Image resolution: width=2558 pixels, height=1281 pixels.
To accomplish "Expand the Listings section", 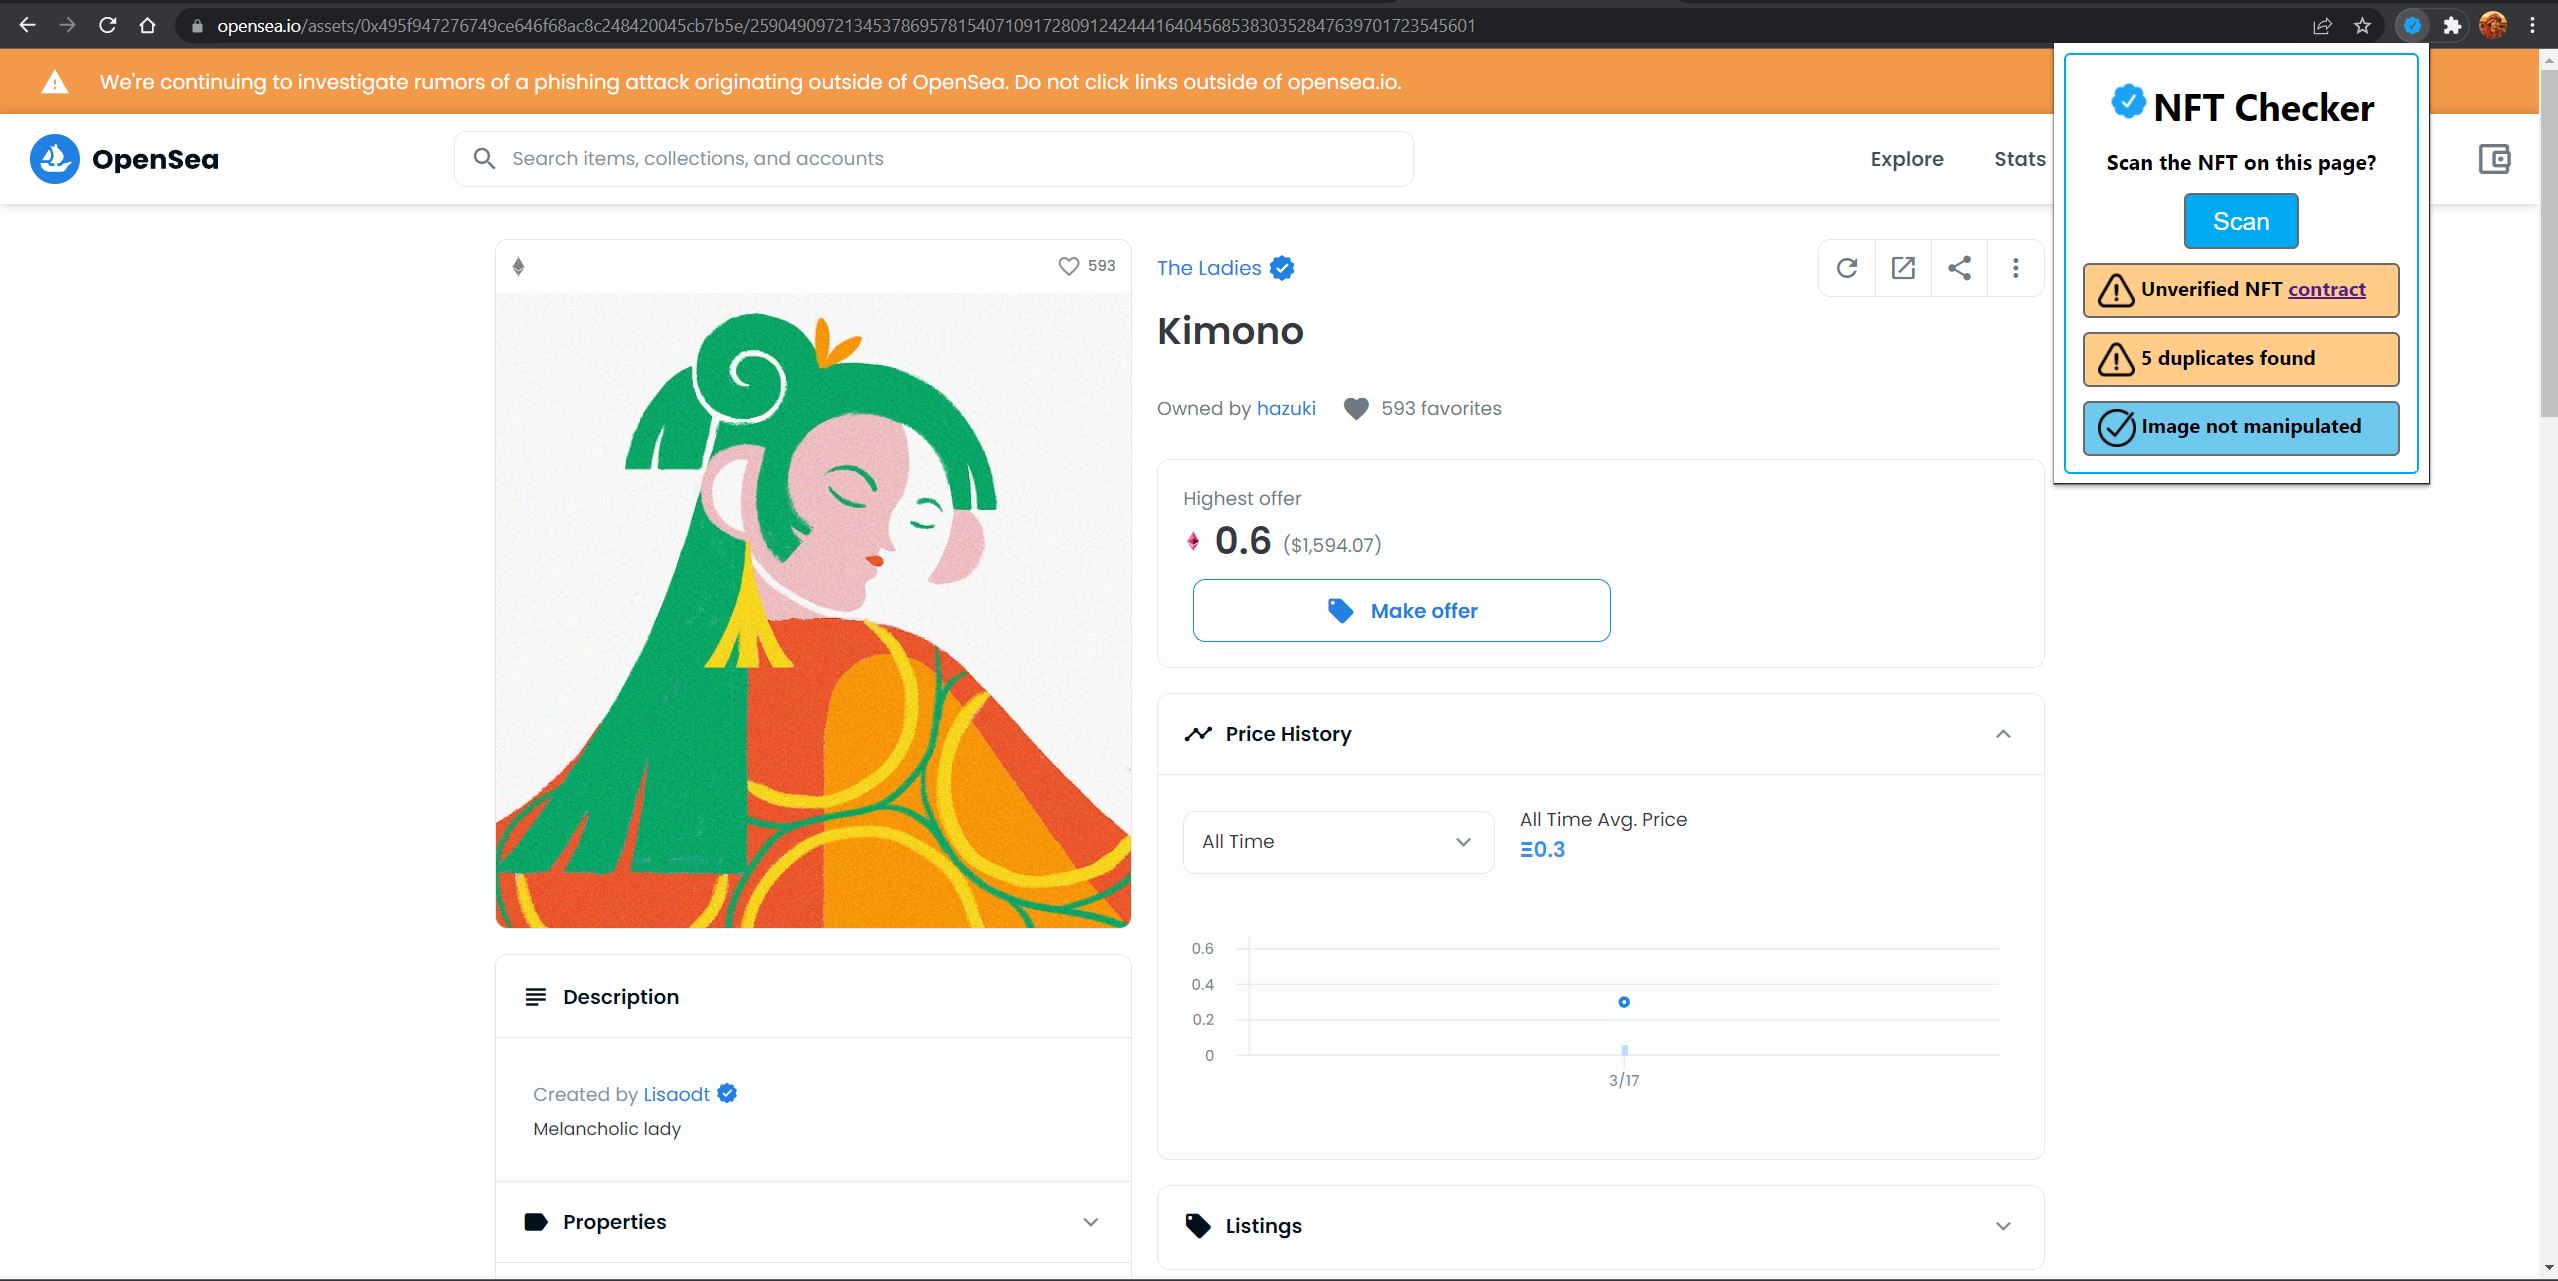I will click(2002, 1226).
